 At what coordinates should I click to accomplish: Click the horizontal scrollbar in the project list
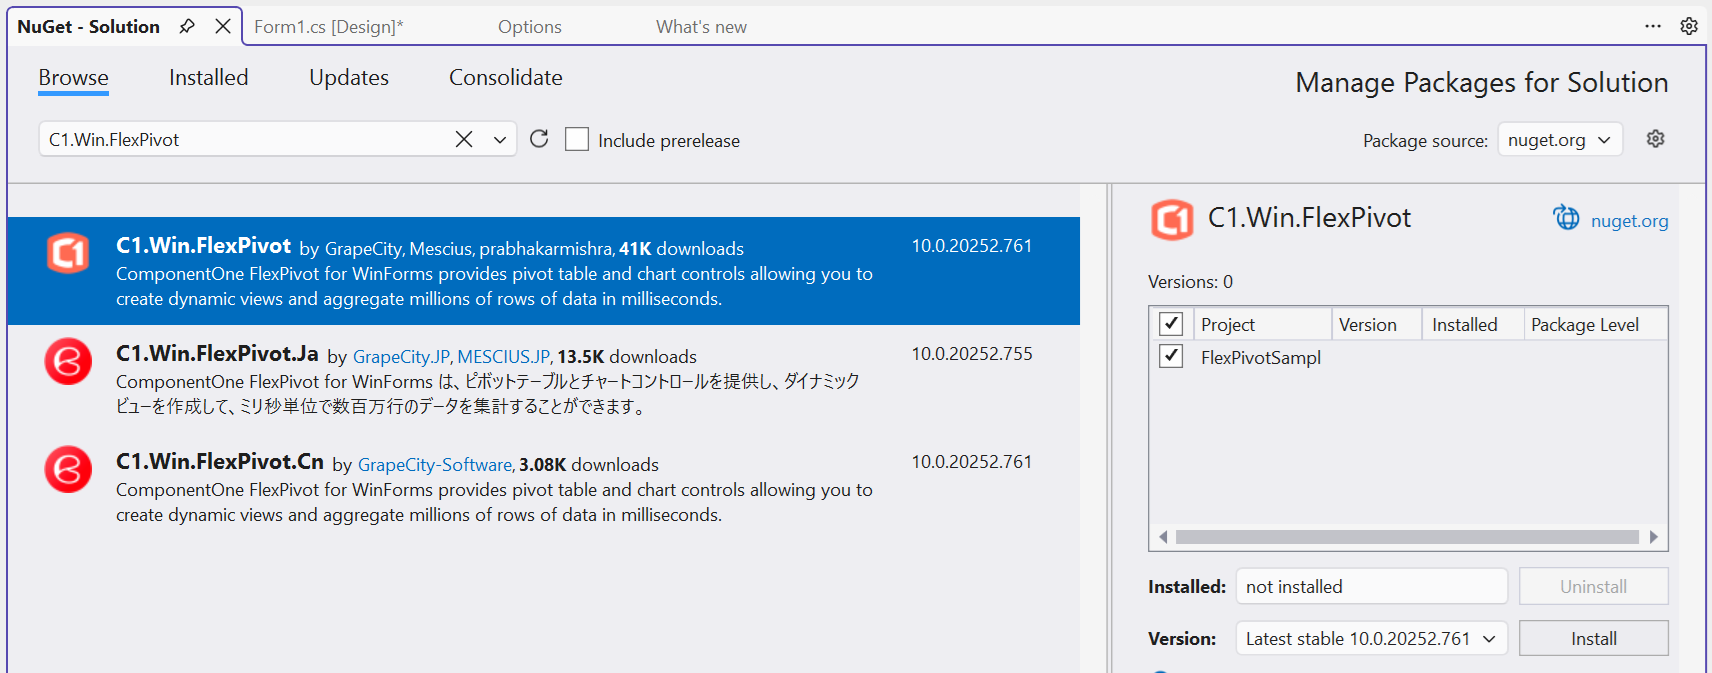pyautogui.click(x=1407, y=537)
